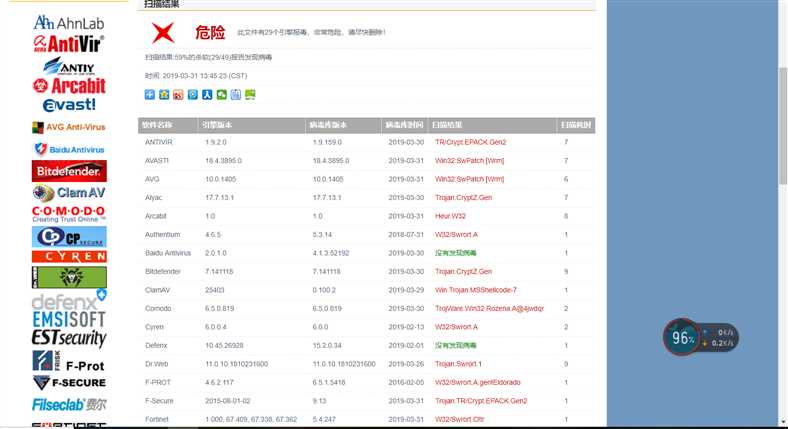Share via the red Sina Weibo icon
Screen dimensions: 788x429
click(x=178, y=94)
